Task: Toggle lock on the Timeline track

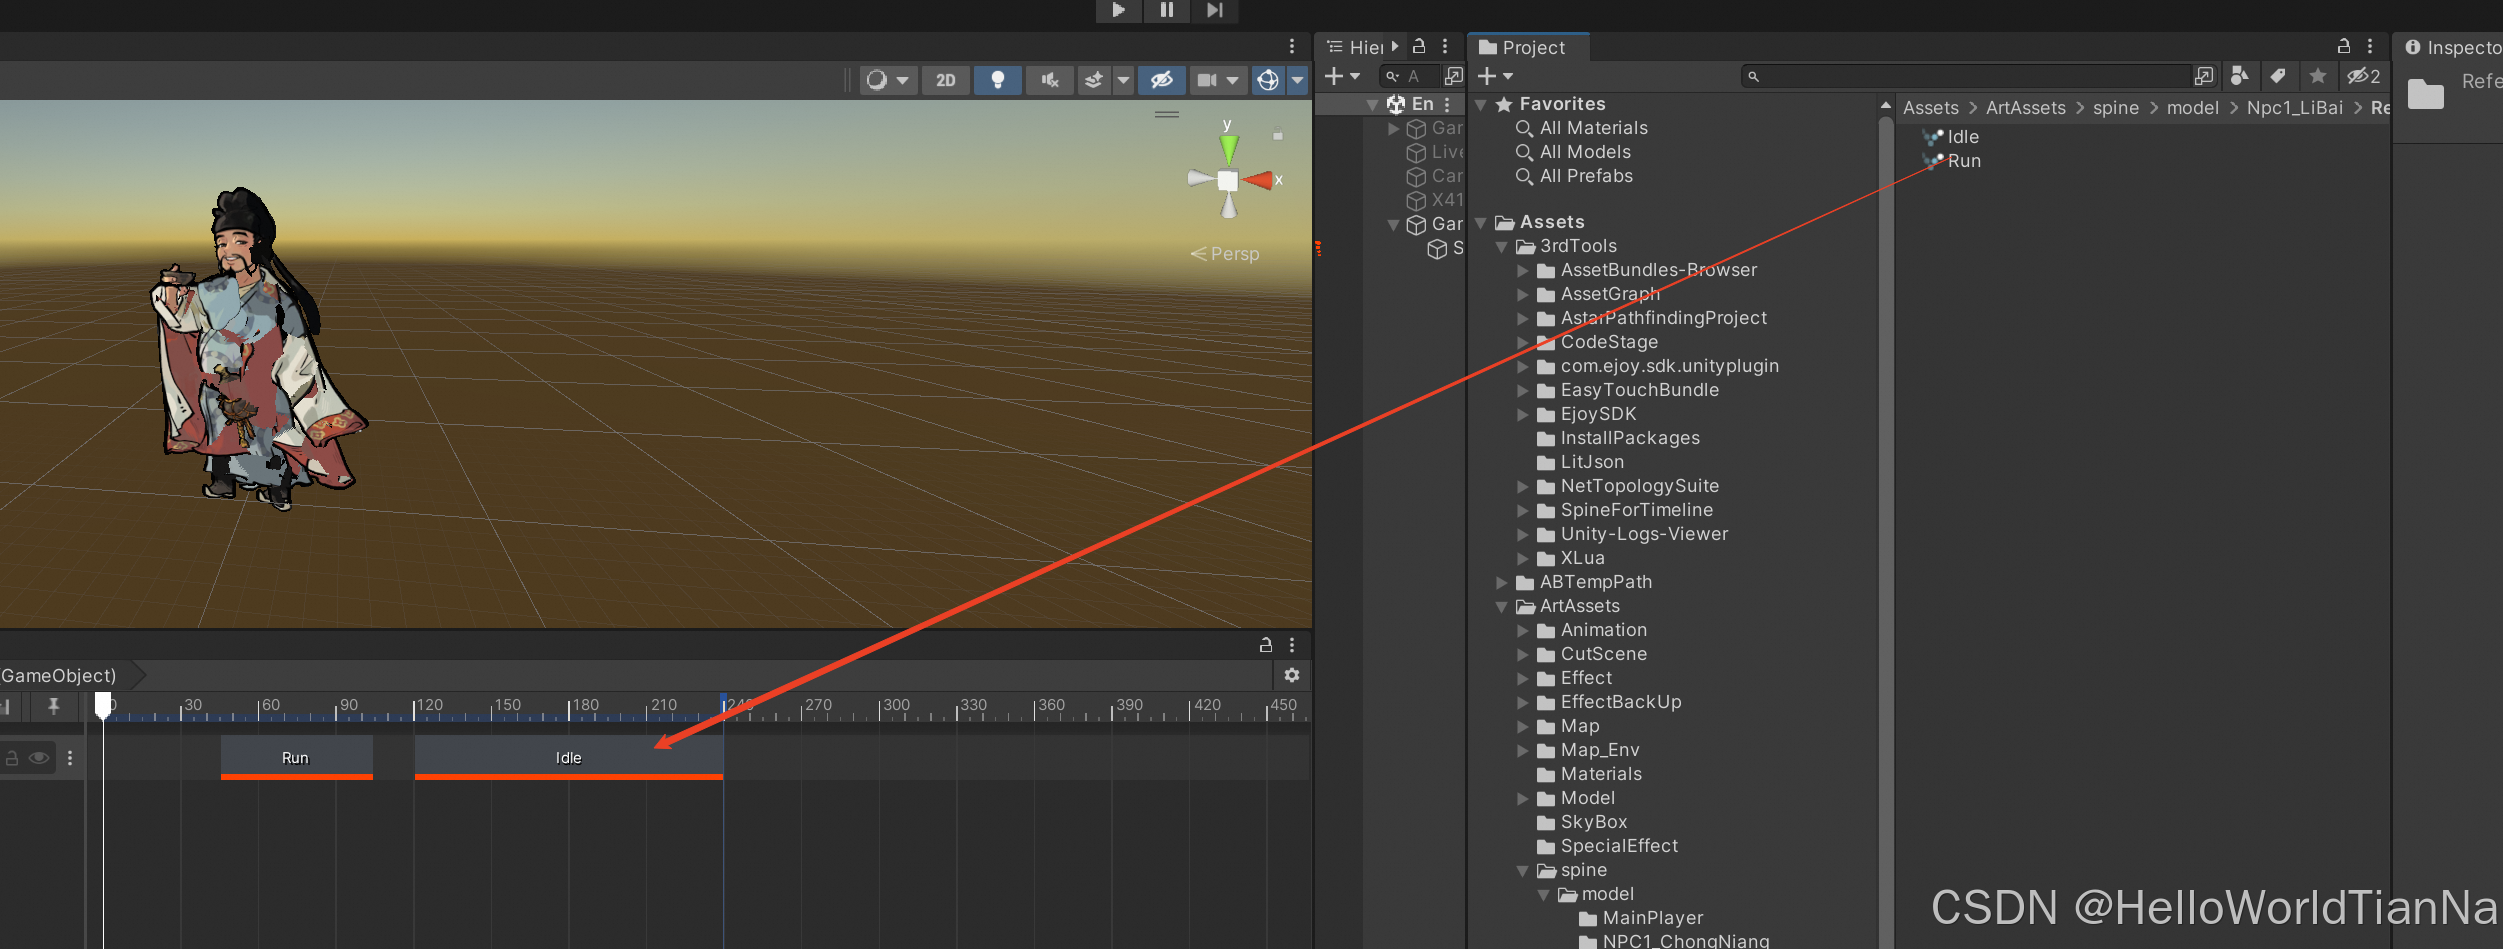Action: point(12,758)
